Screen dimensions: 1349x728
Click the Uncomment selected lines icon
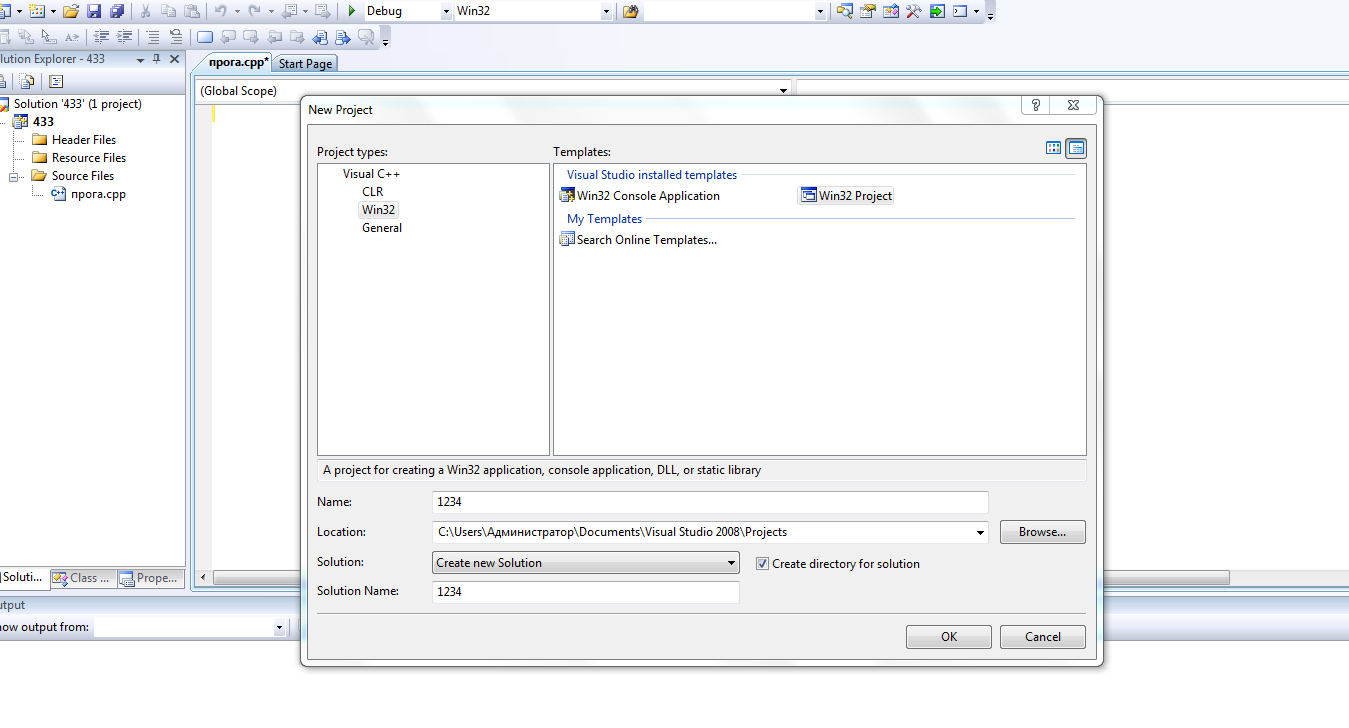click(x=176, y=37)
